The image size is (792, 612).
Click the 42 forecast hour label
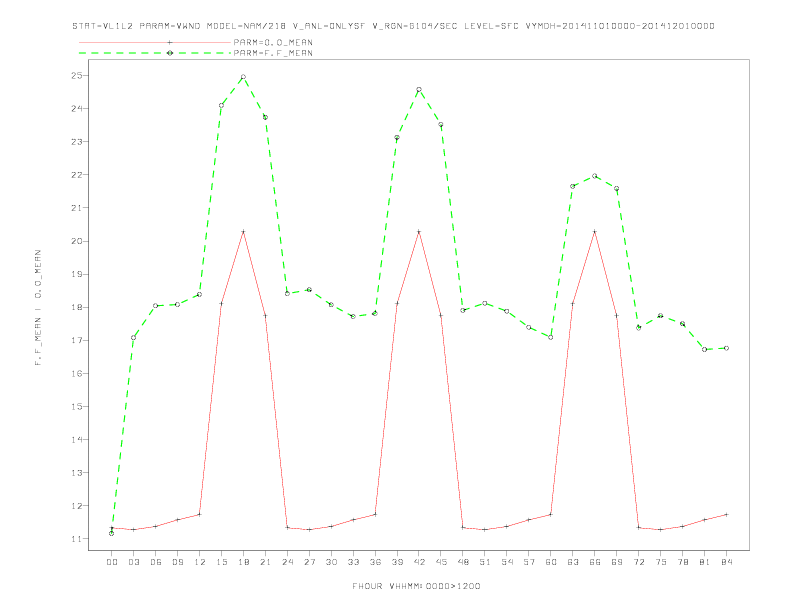point(419,562)
